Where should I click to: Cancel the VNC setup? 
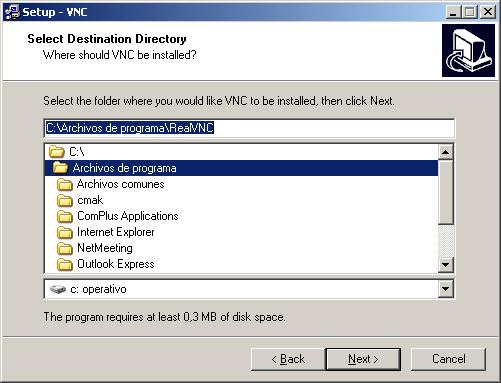(x=448, y=359)
